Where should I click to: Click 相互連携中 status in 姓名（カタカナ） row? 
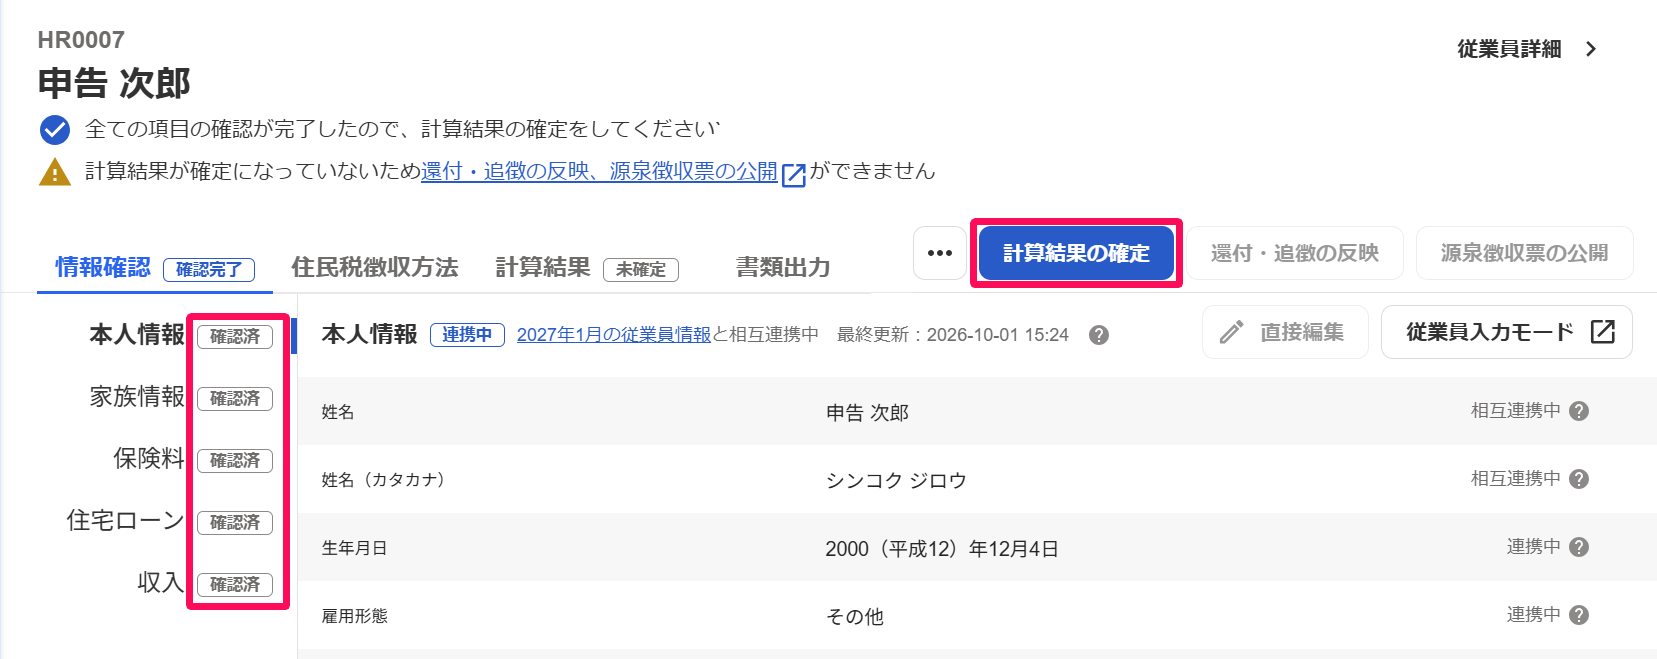click(x=1515, y=479)
